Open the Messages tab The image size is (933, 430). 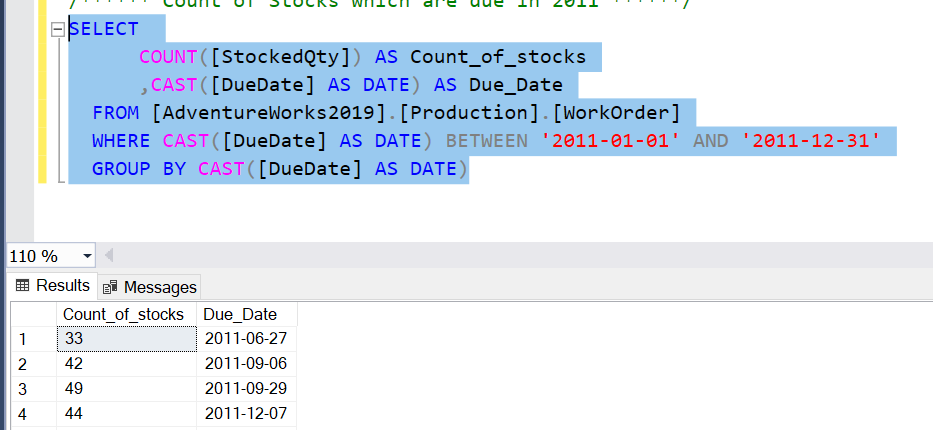(150, 287)
